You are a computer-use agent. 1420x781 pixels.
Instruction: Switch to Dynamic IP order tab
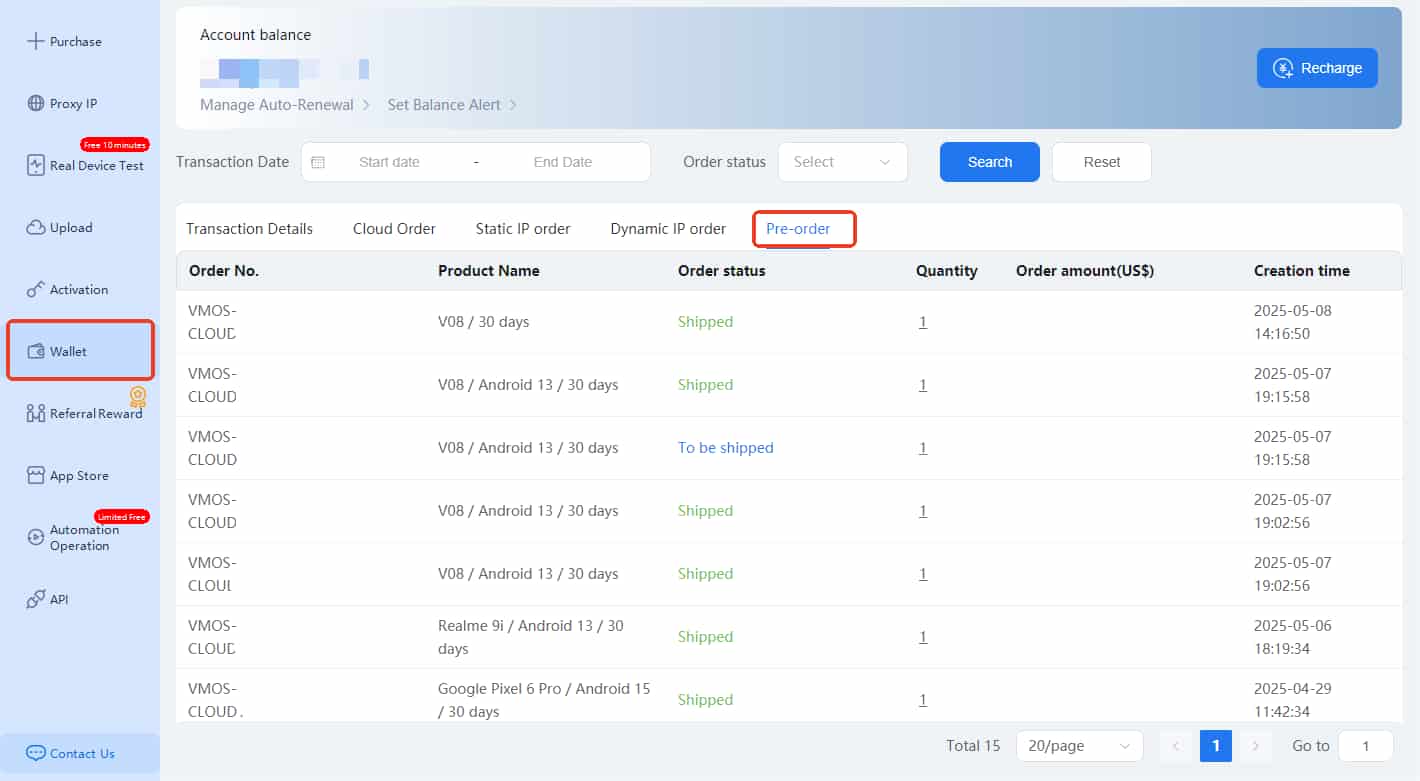pos(668,229)
